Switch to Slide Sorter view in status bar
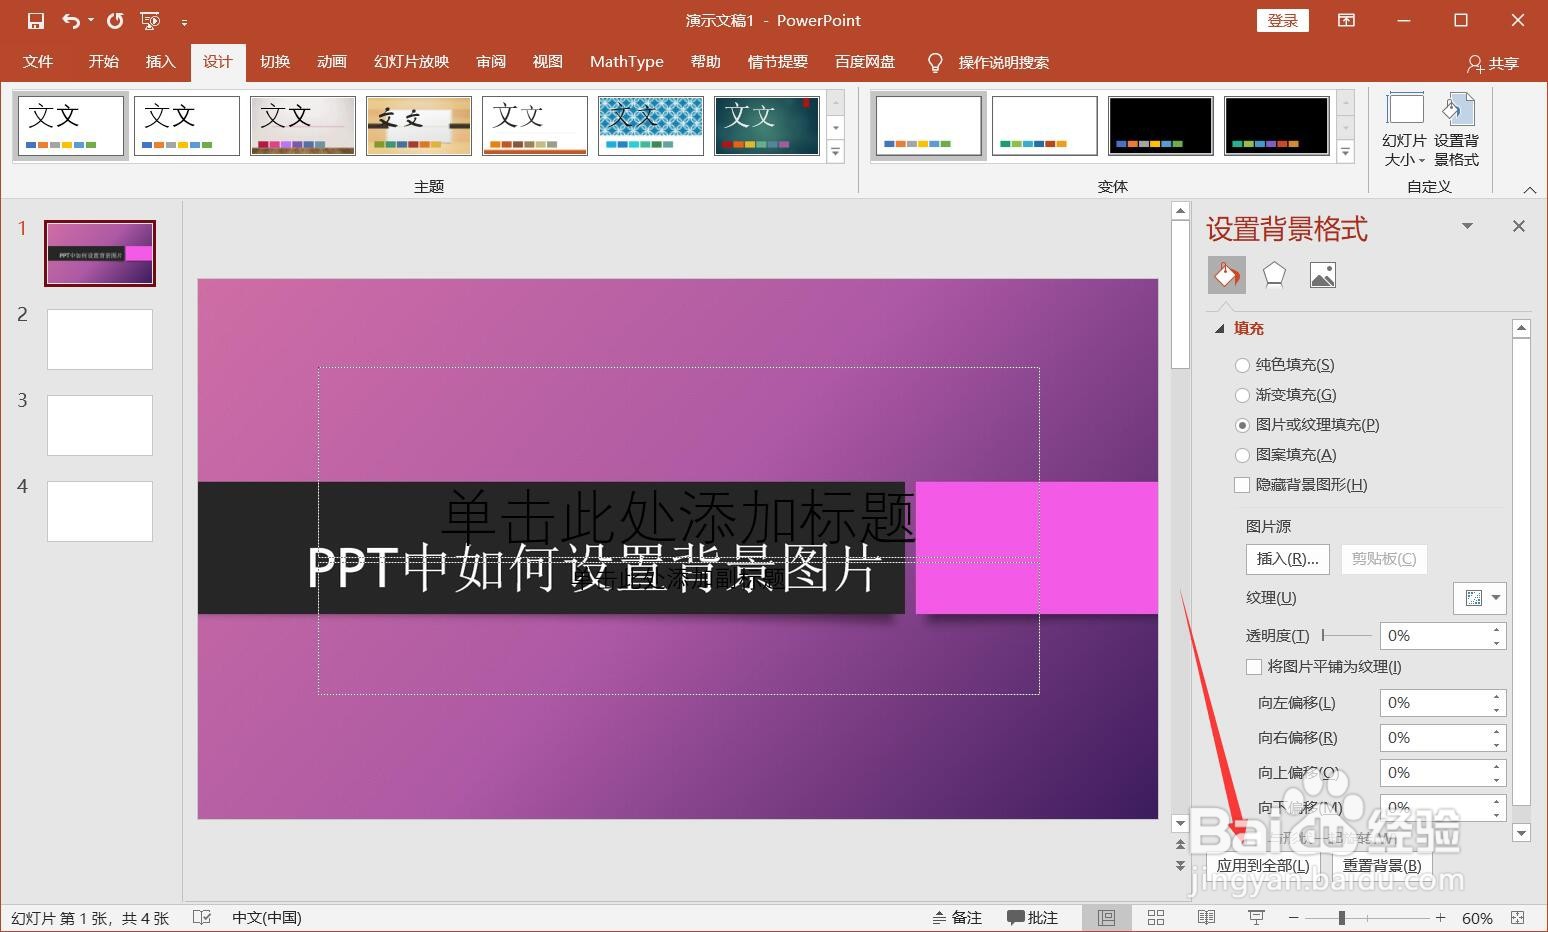This screenshot has height=932, width=1548. click(1155, 917)
